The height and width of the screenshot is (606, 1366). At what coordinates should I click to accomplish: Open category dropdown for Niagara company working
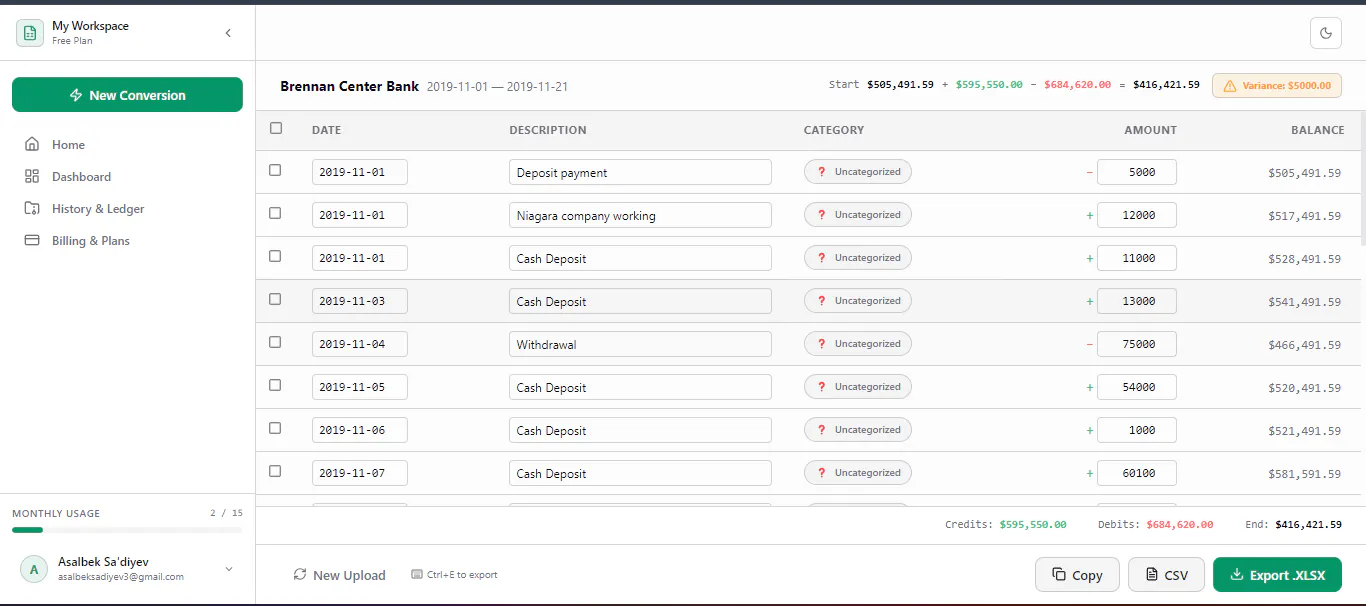point(858,215)
